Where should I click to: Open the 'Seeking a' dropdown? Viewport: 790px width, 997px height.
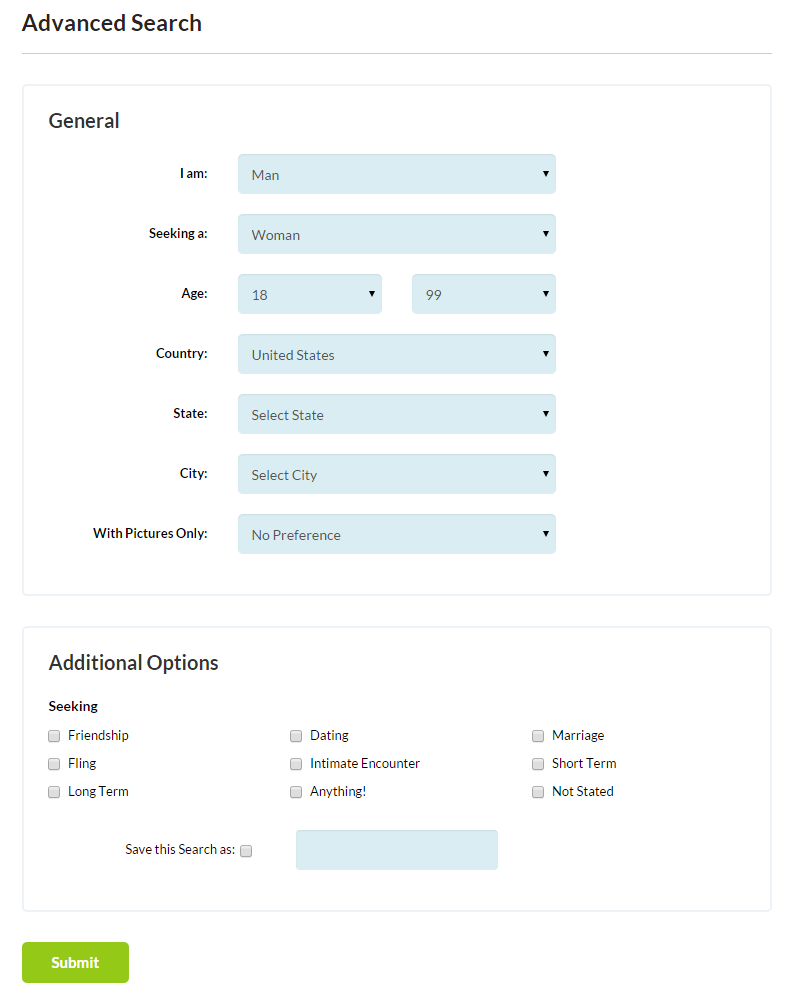pyautogui.click(x=396, y=234)
